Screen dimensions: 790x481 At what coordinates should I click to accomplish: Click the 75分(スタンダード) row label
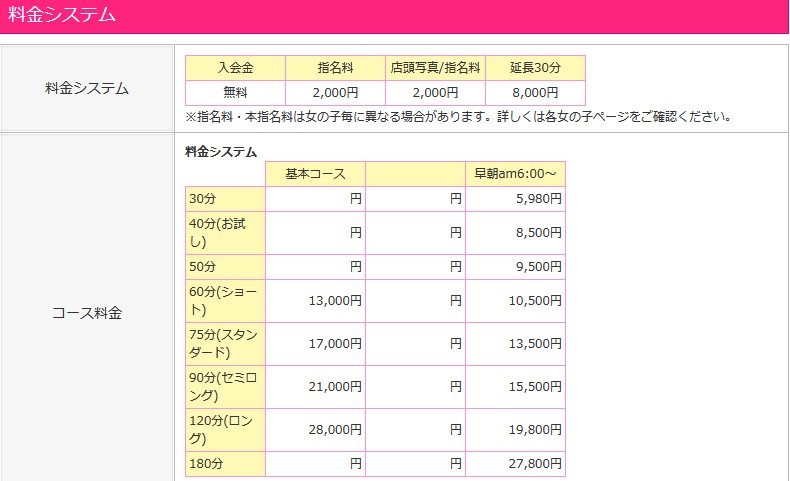tap(225, 344)
